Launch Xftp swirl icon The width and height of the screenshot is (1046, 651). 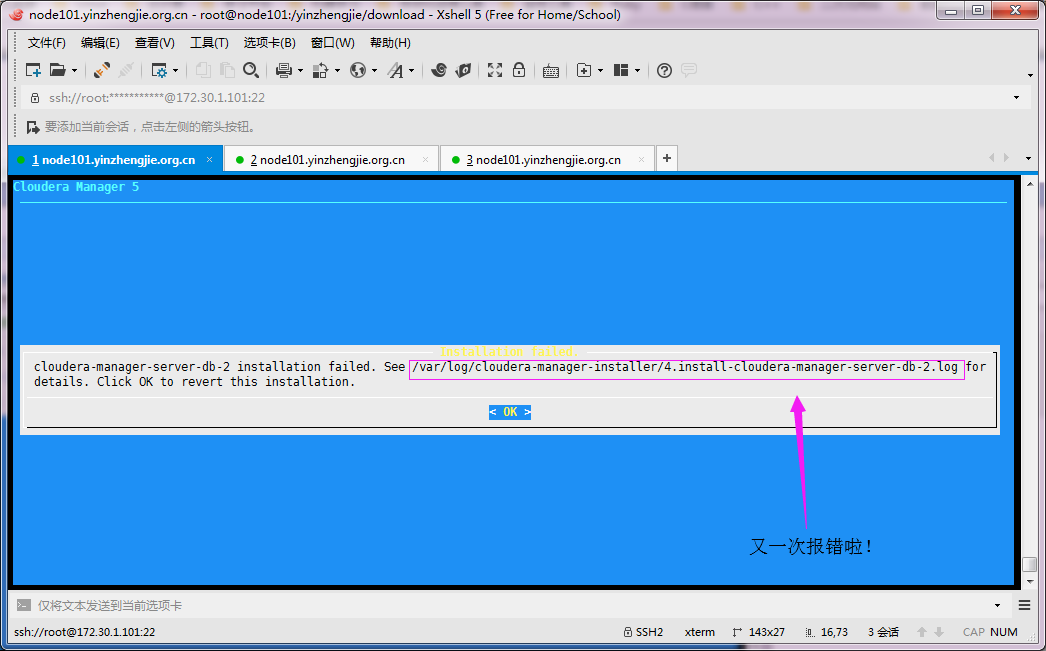point(439,70)
